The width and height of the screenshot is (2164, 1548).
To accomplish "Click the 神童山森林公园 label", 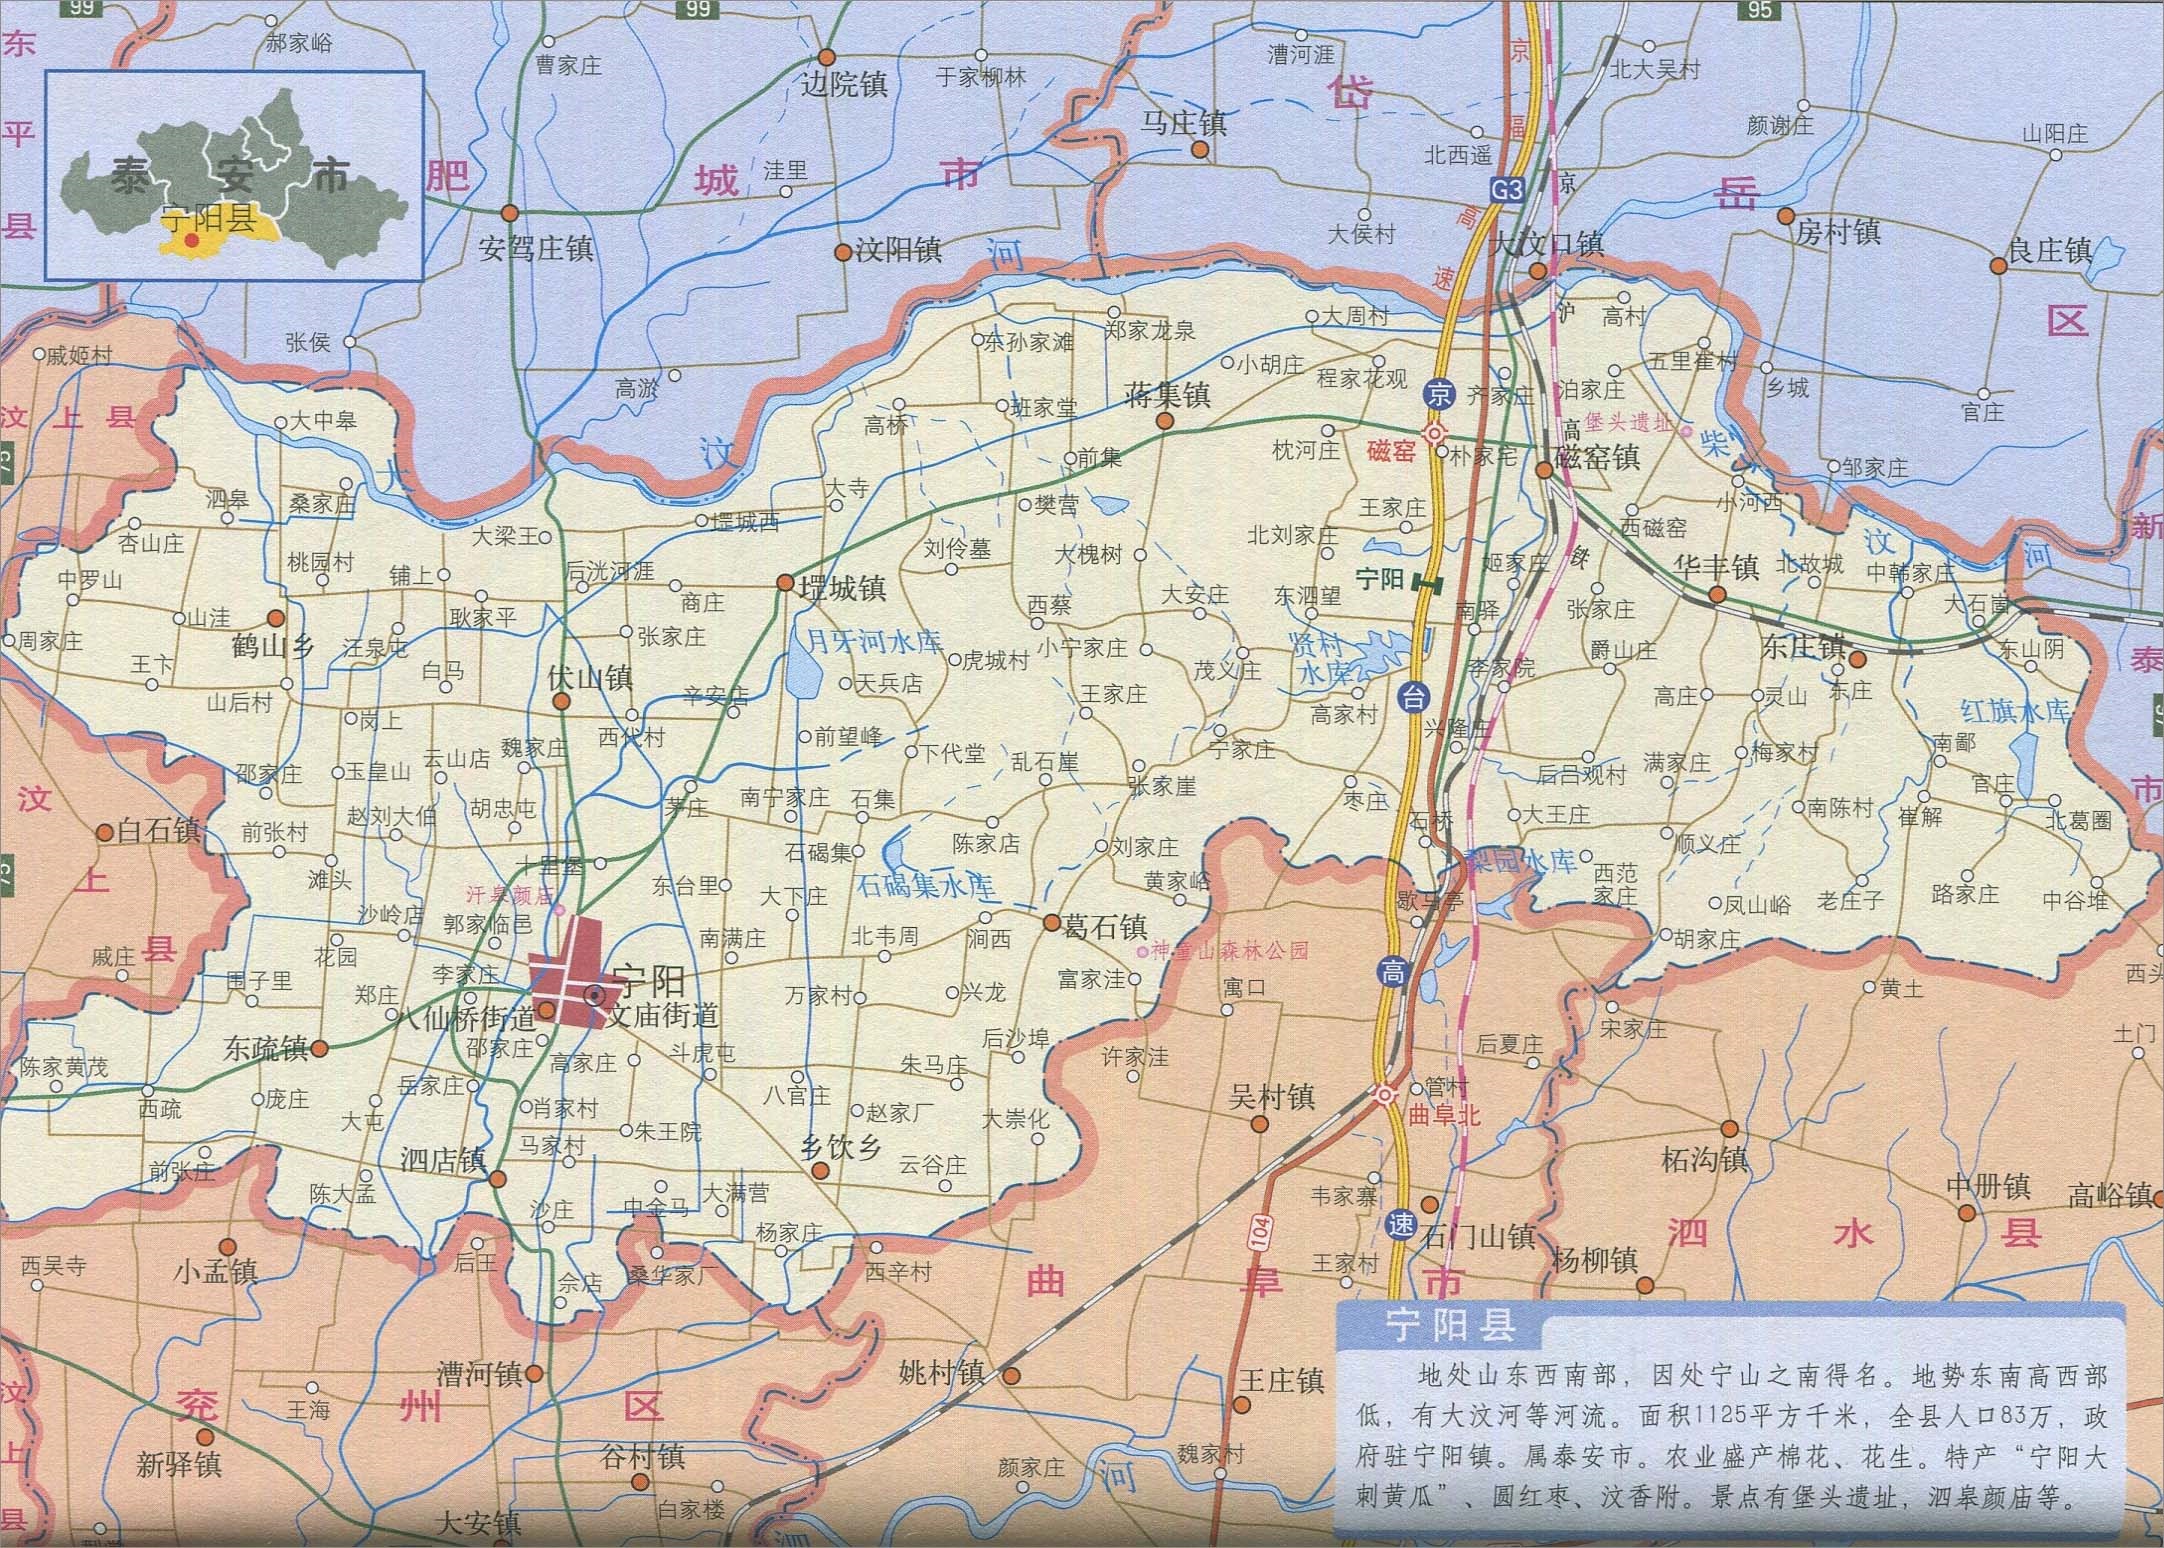I will [x=1228, y=950].
